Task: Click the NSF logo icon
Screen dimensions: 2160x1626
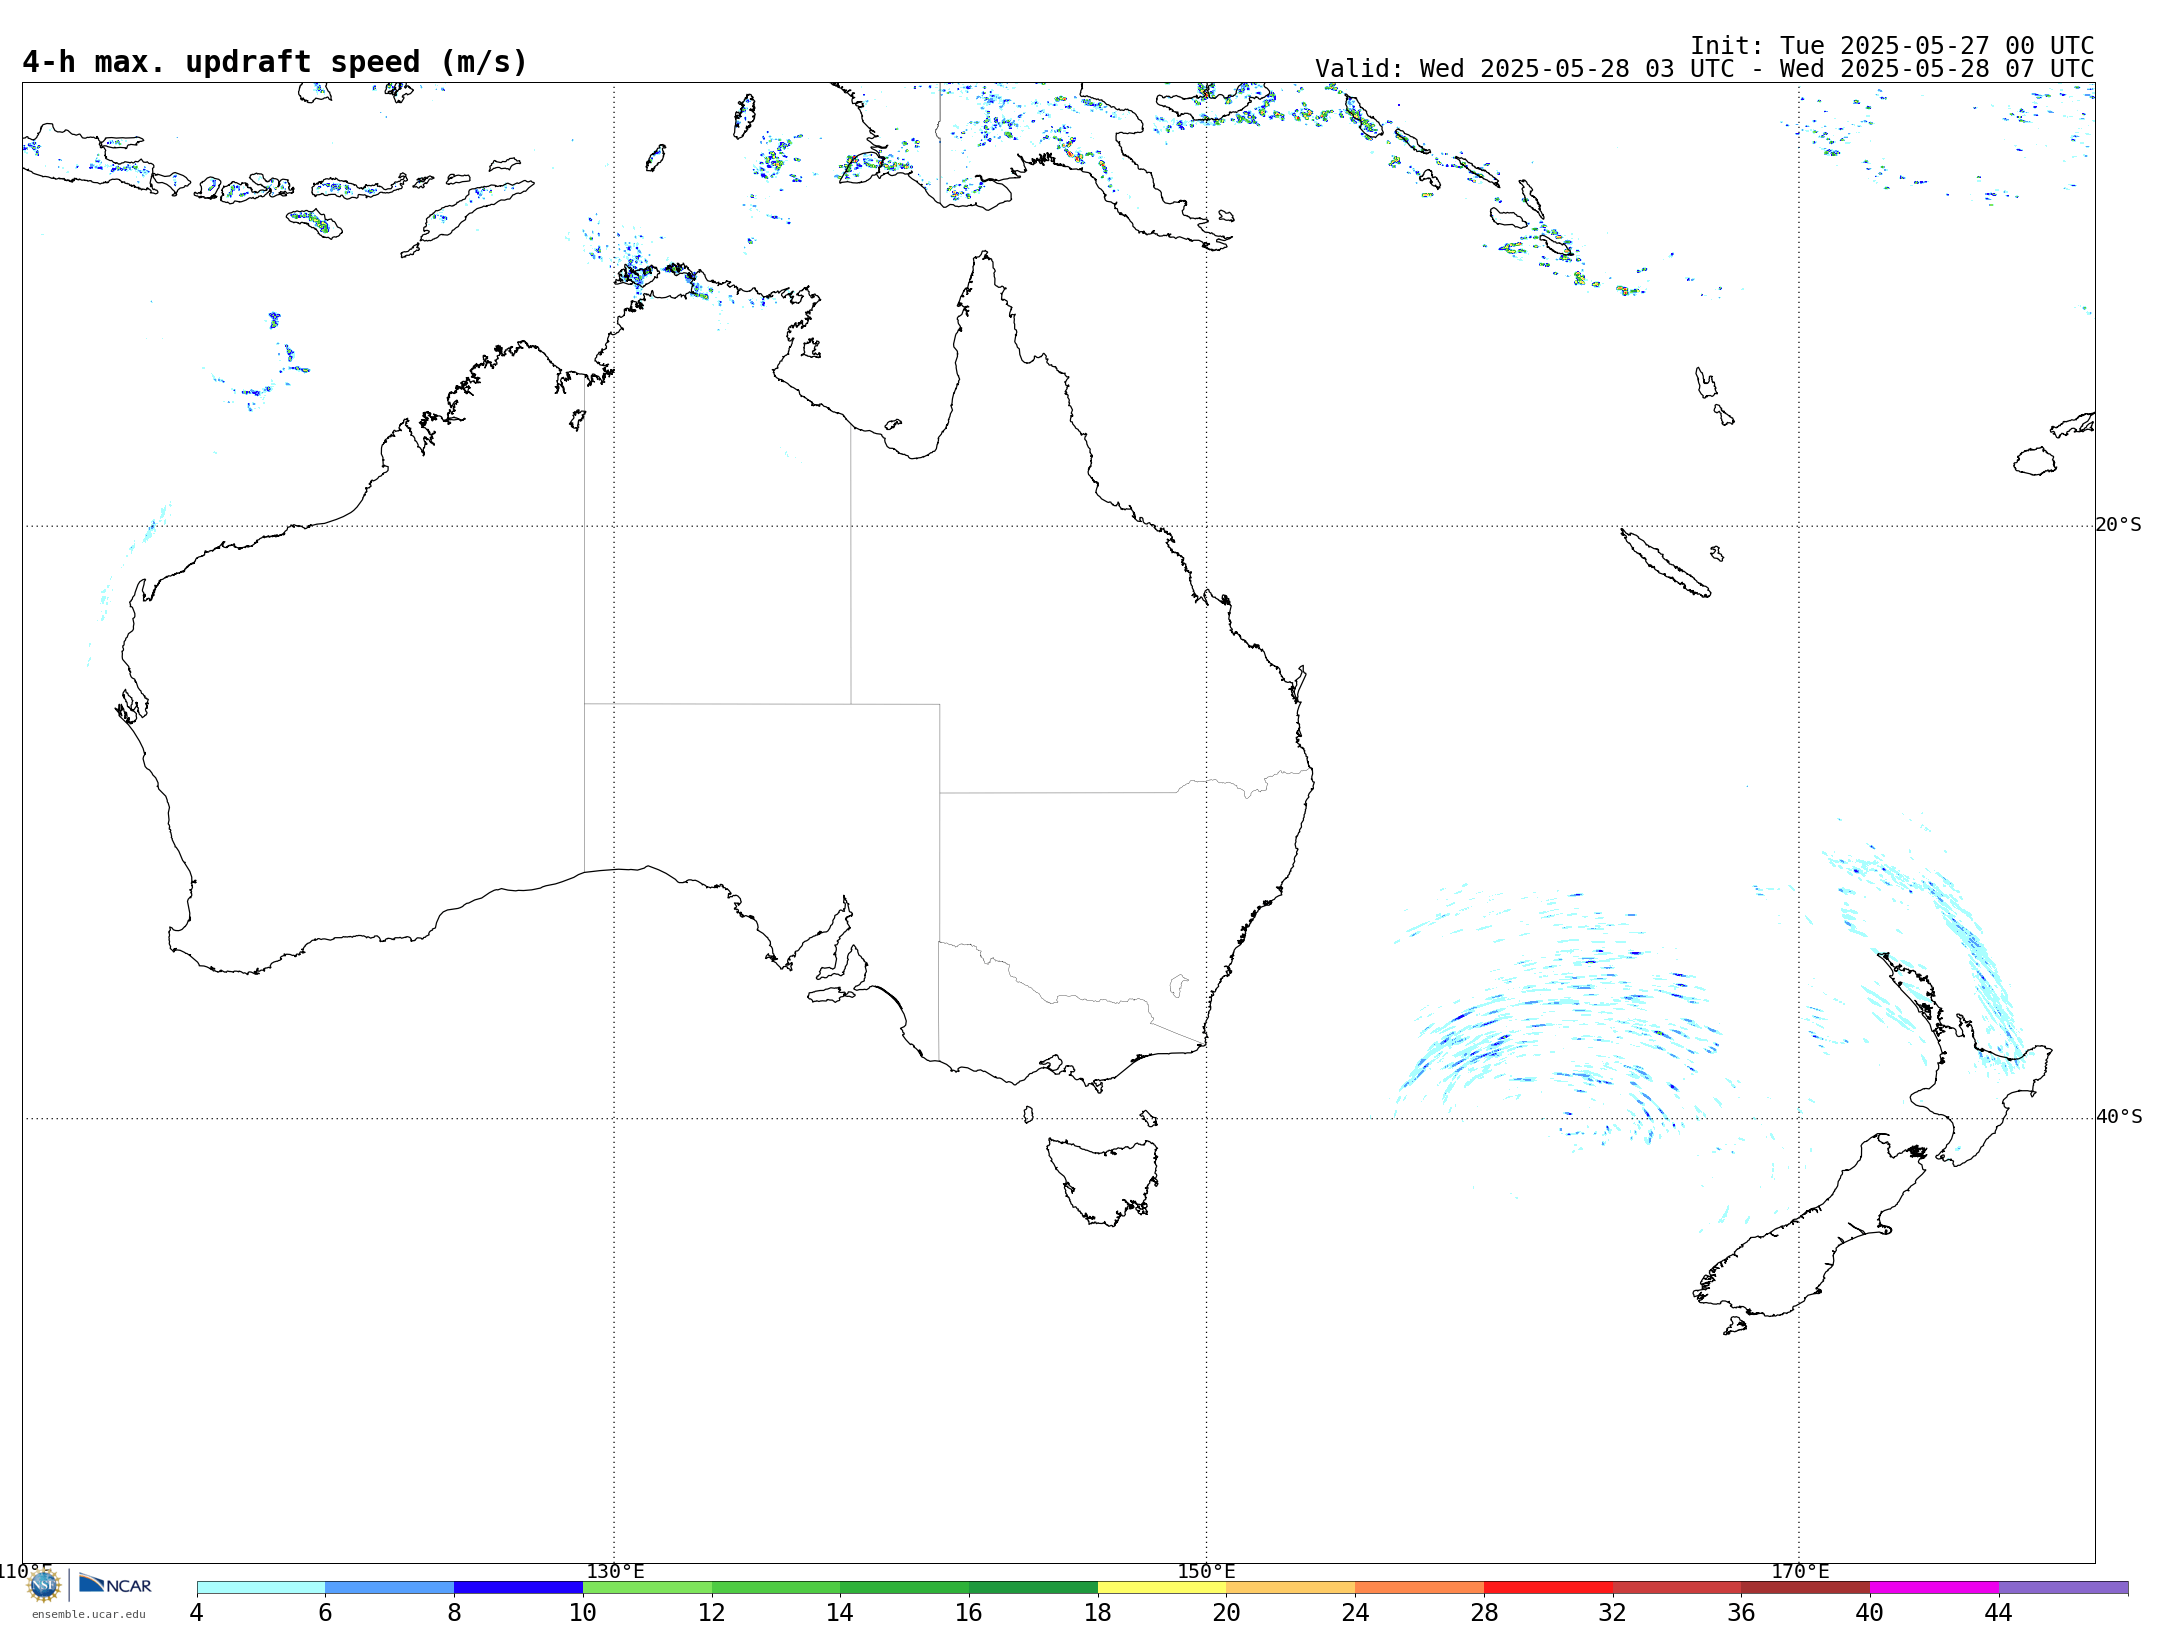Action: pyautogui.click(x=44, y=1585)
